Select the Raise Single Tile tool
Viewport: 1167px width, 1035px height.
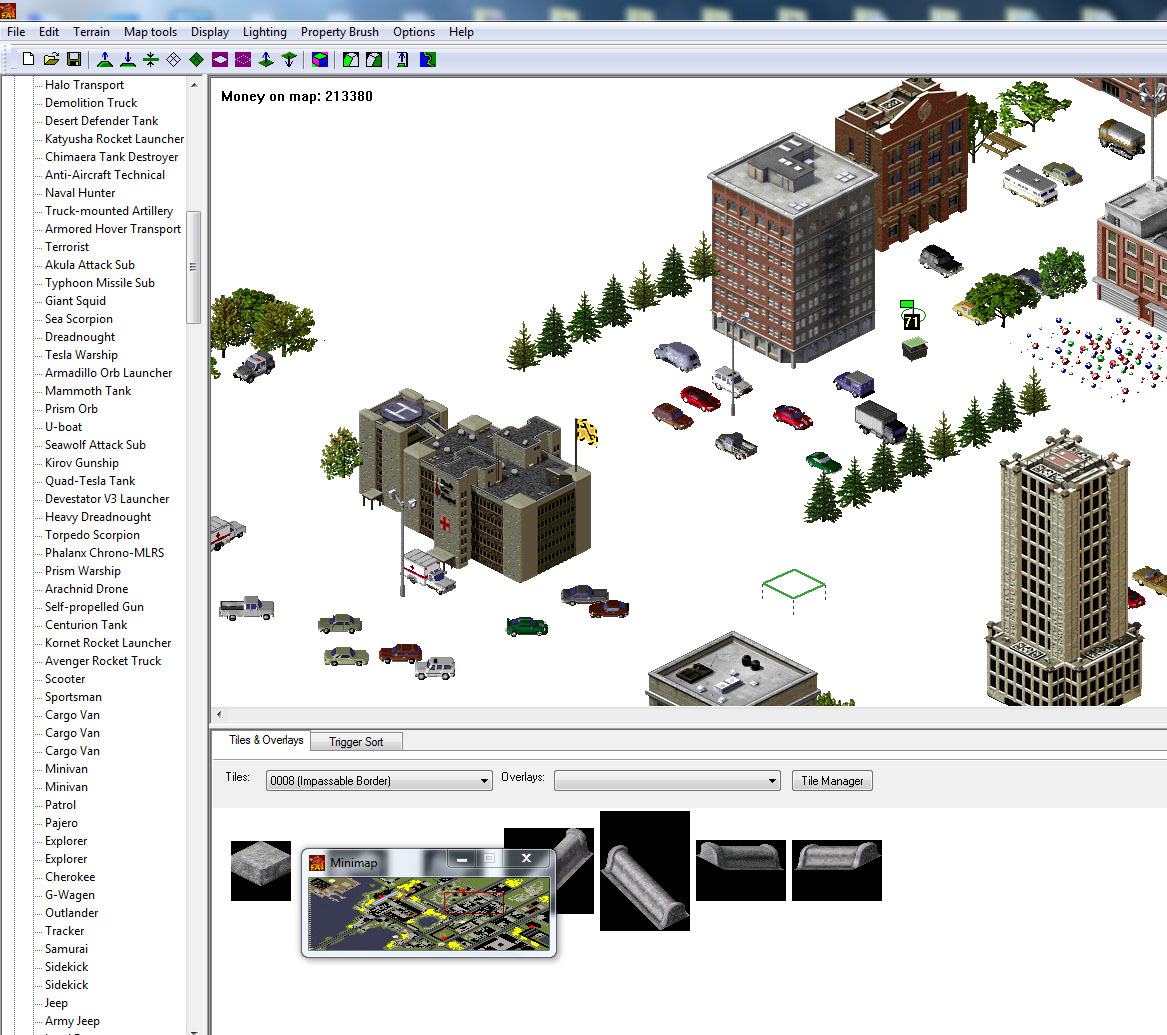point(266,60)
